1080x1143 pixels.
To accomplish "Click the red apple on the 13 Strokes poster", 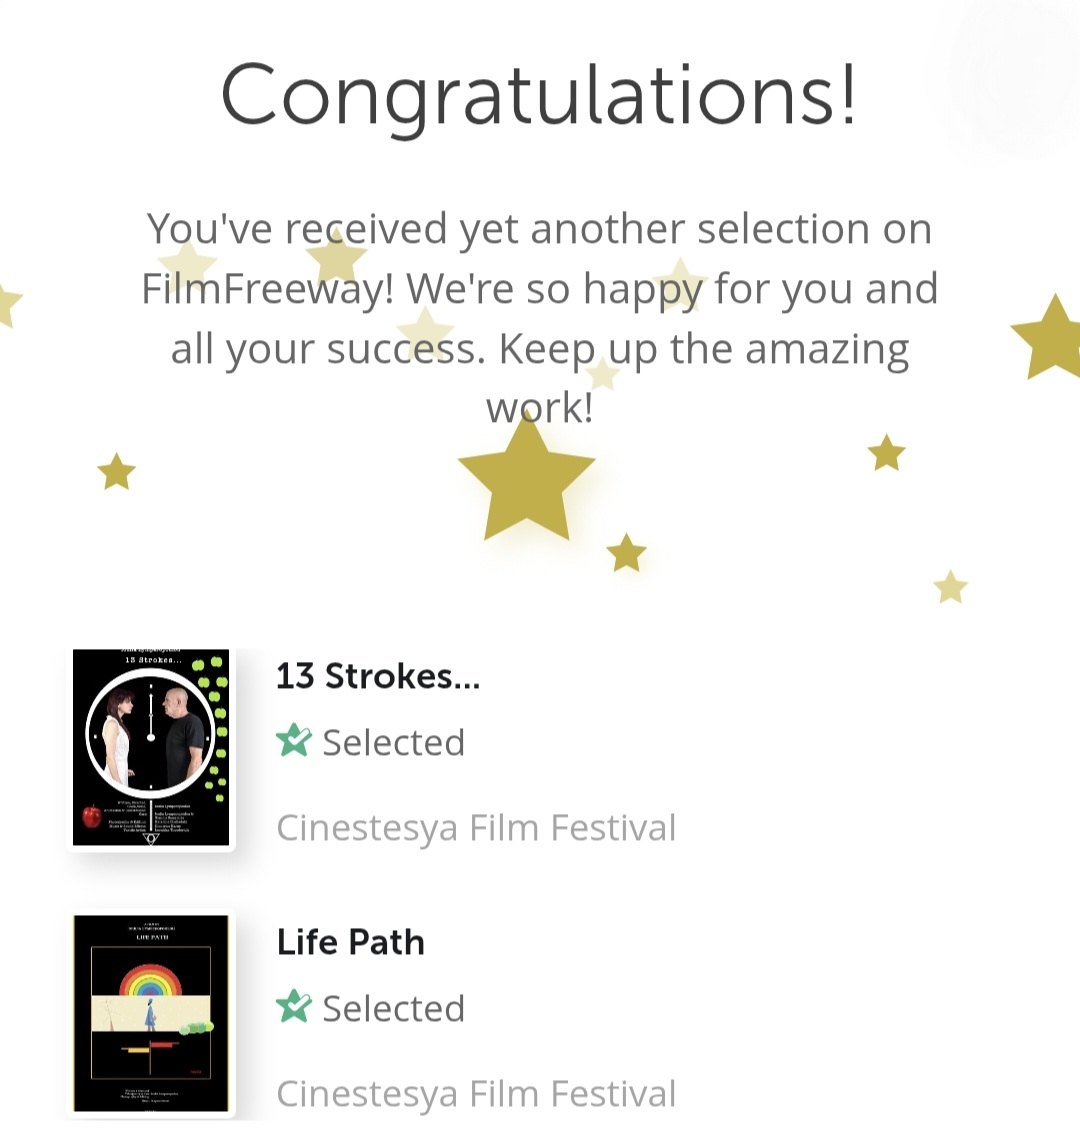I will click(x=92, y=816).
